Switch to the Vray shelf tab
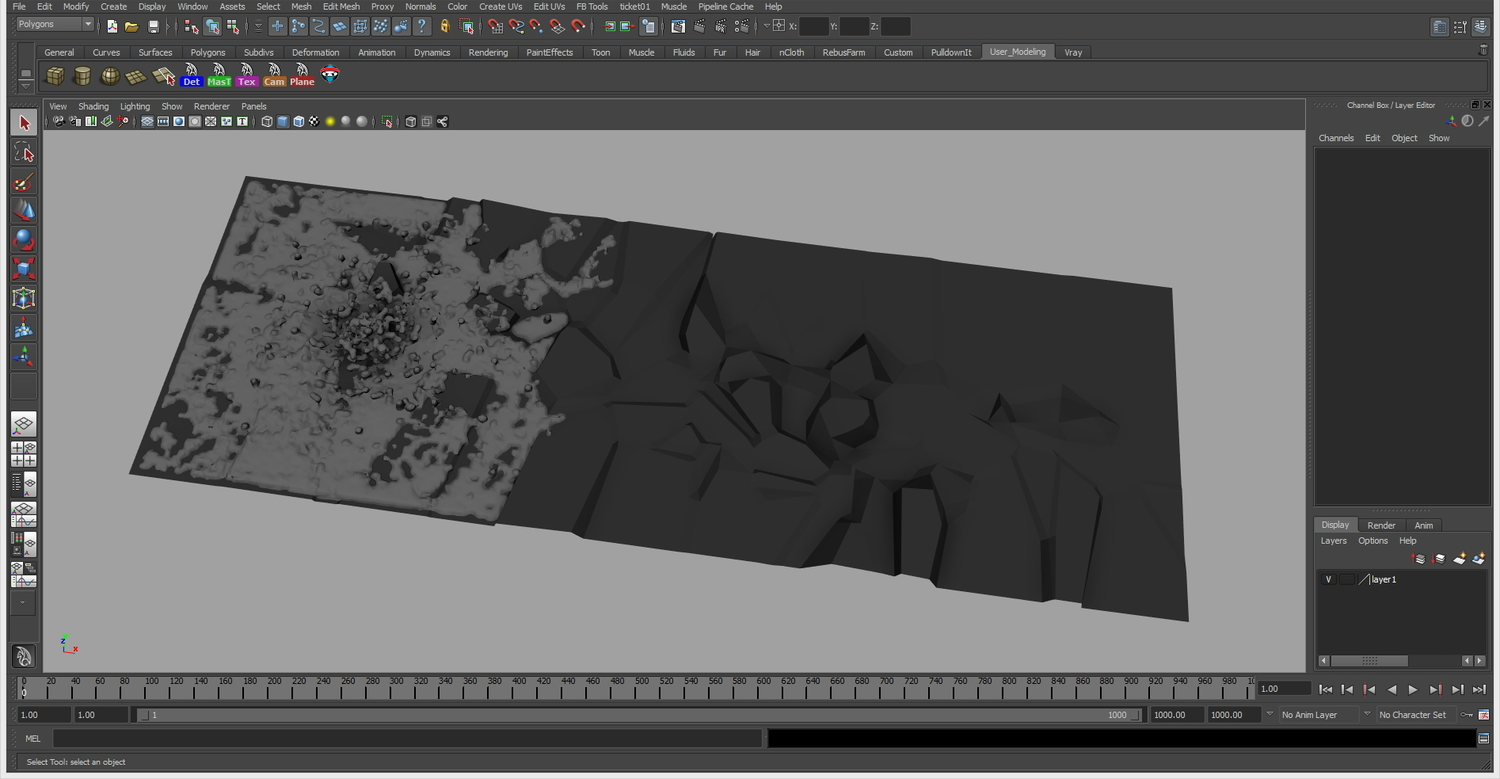The width and height of the screenshot is (1500, 779). click(x=1073, y=52)
